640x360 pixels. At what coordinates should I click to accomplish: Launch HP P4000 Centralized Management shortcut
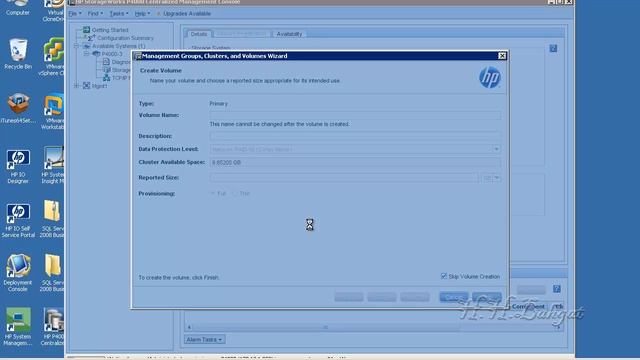click(53, 327)
